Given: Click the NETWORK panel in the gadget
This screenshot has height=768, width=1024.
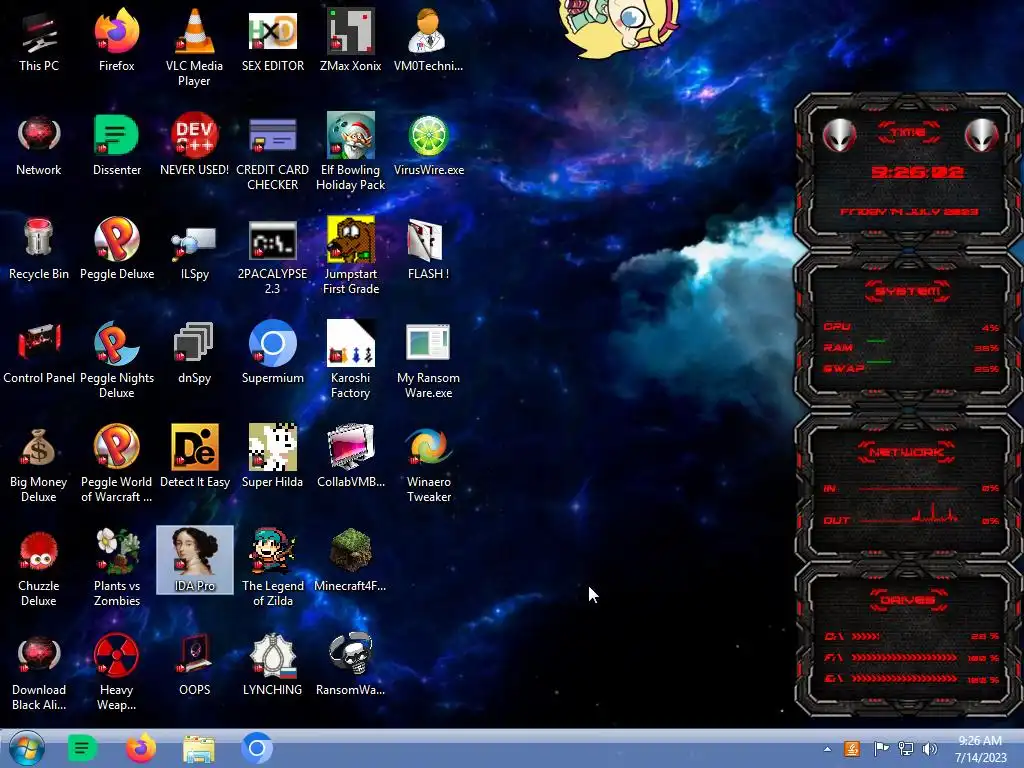Looking at the screenshot, I should coord(908,488).
